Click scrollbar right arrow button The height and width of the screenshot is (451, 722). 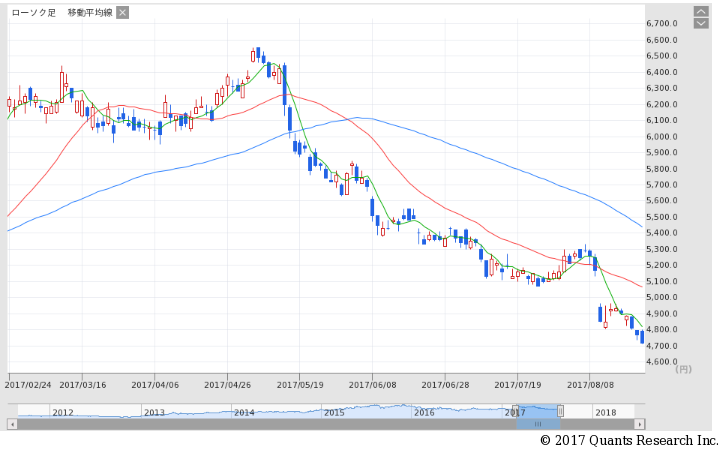[x=639, y=424]
